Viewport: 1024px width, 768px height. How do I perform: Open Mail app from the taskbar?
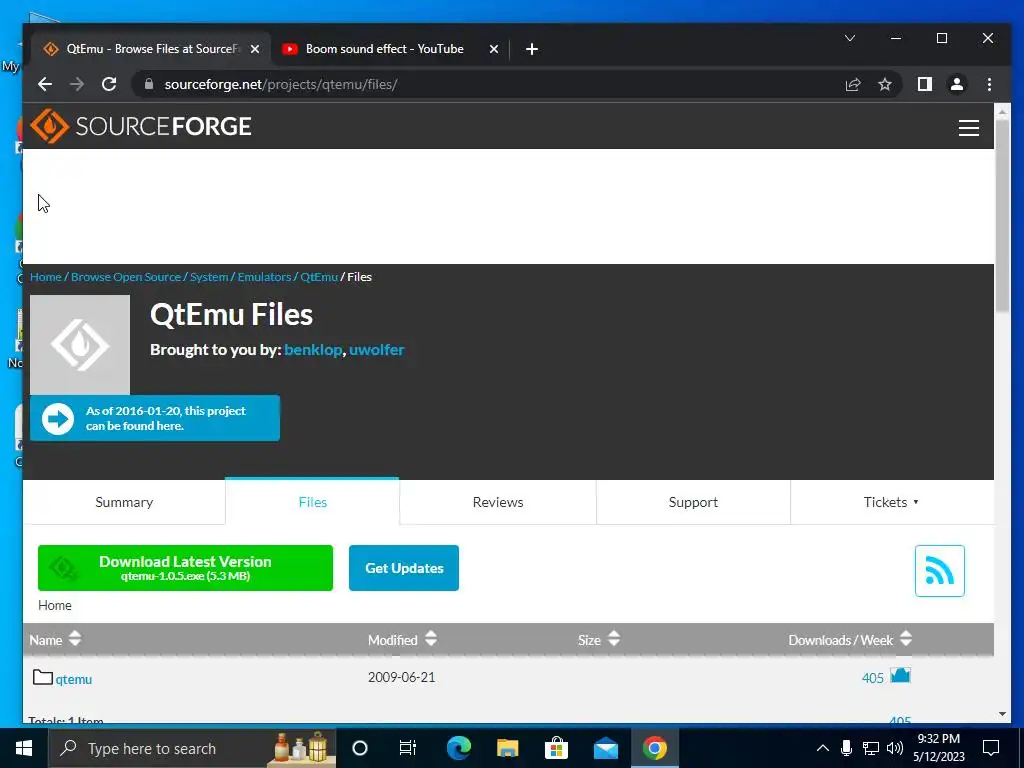[606, 748]
